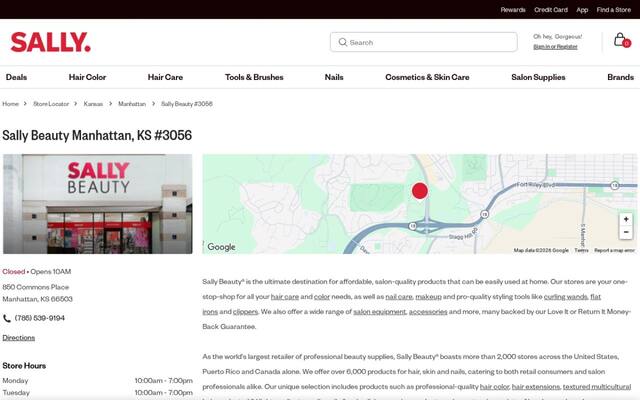Go to the Store Locator breadcrumb

tap(51, 104)
